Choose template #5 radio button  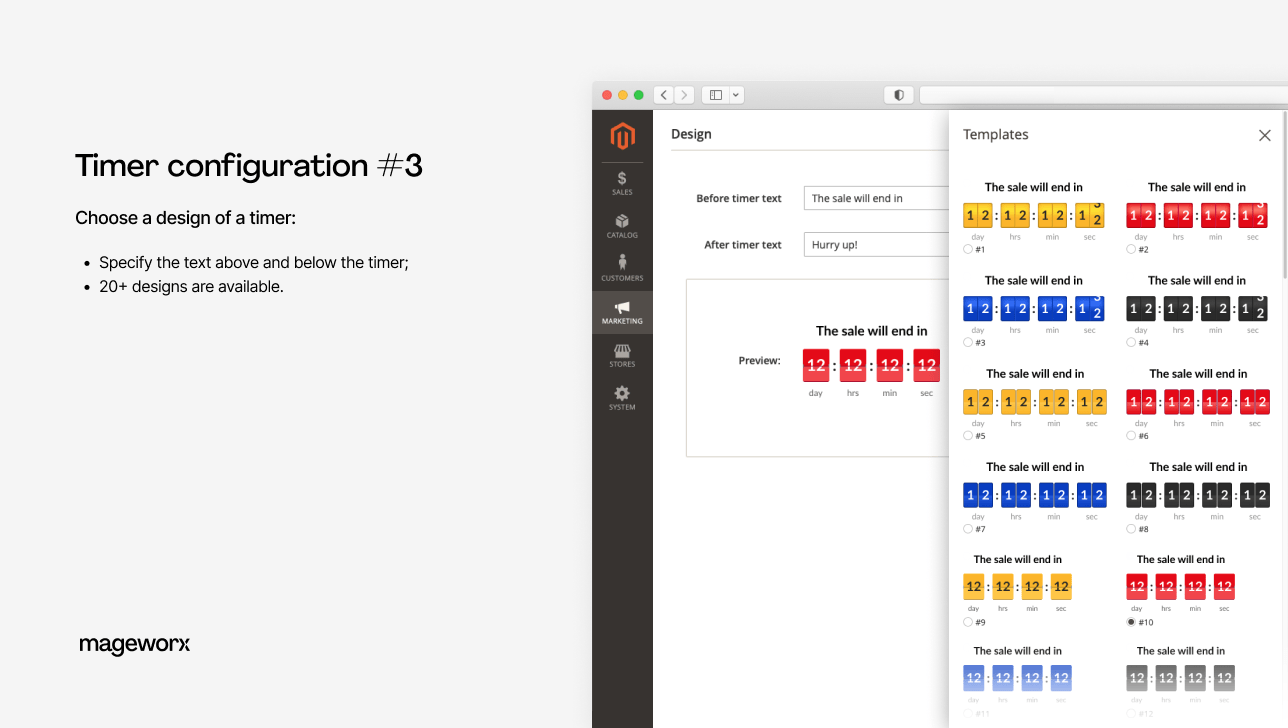click(966, 435)
